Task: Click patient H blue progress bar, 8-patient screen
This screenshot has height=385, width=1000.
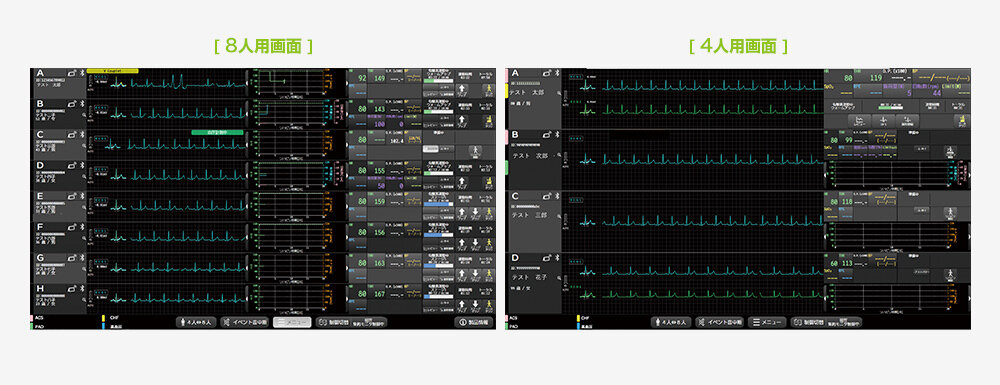Action: coord(439,296)
